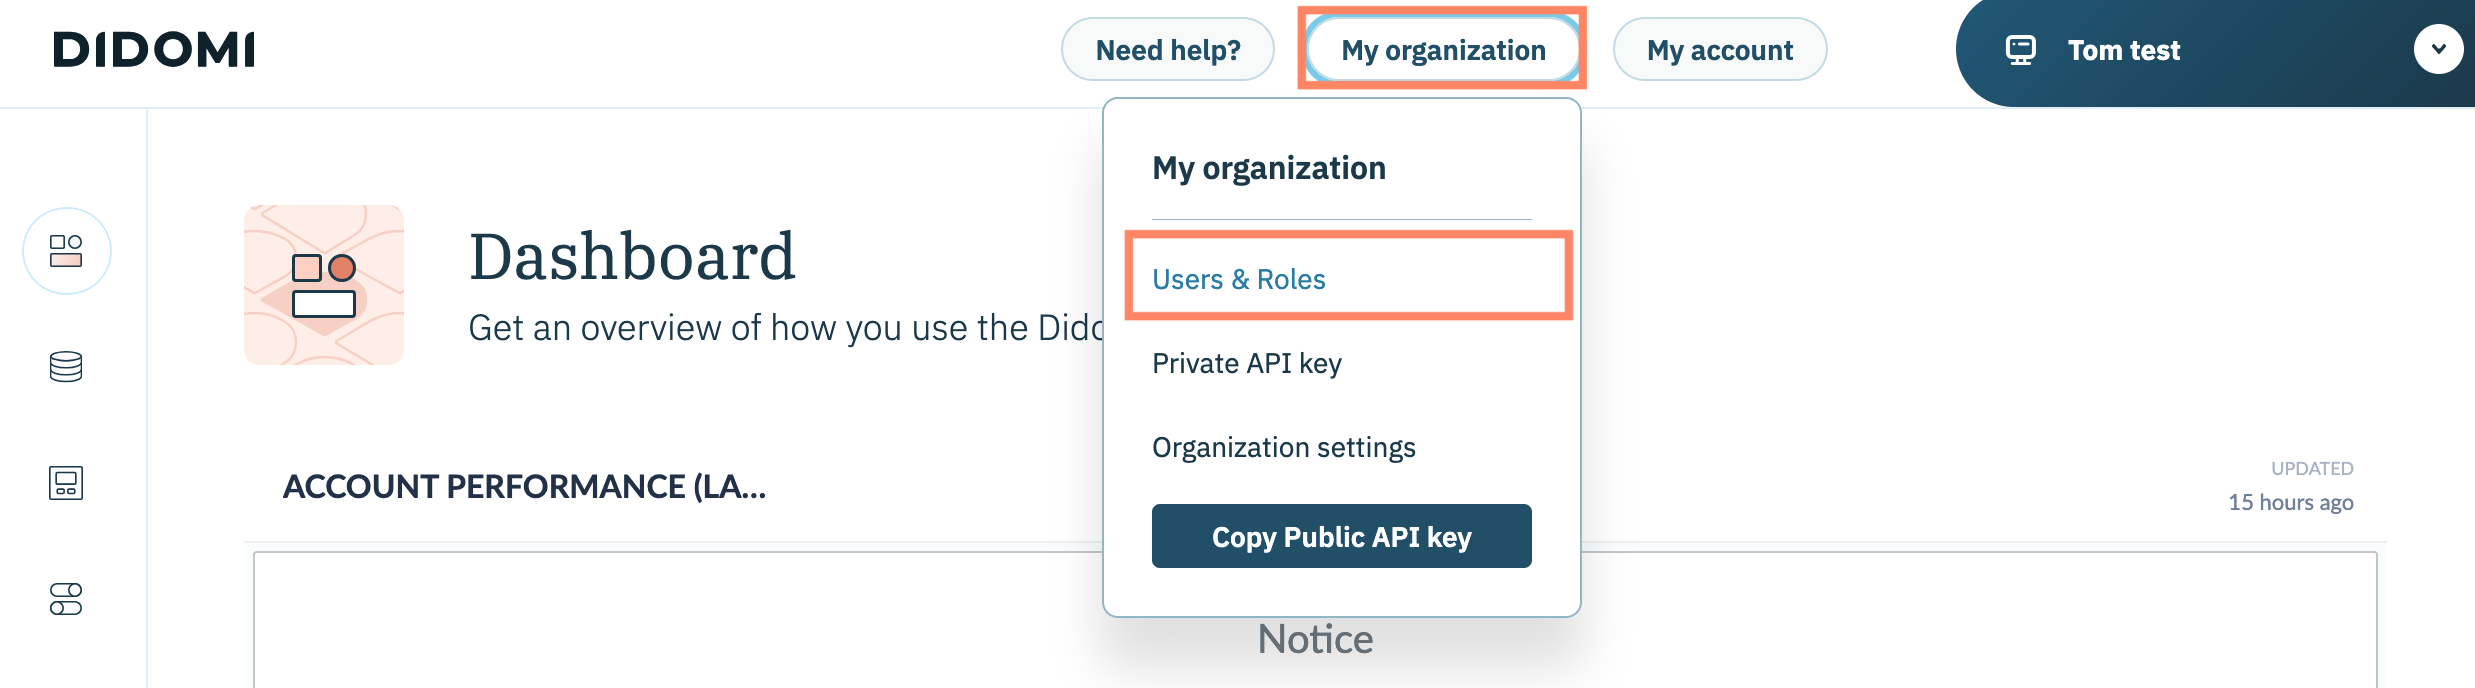Expand the Tom test organization chevron

(2438, 49)
